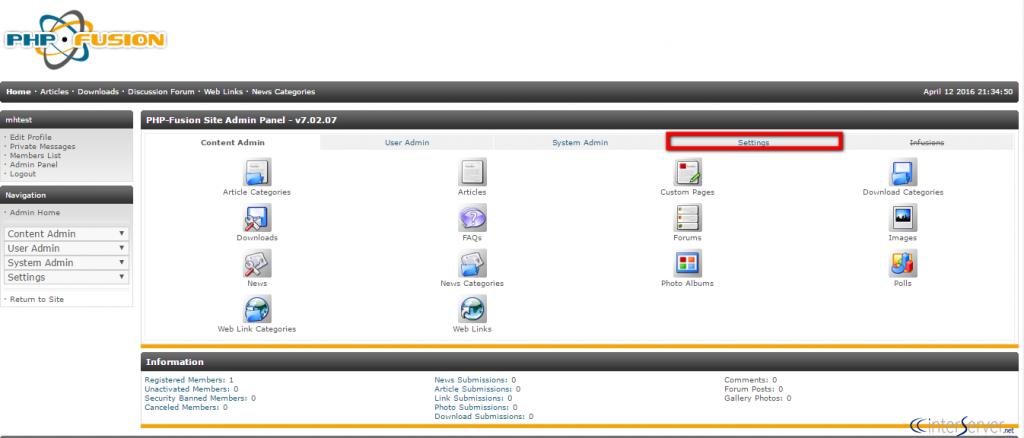Click the Comments: 0 entry

tap(750, 379)
